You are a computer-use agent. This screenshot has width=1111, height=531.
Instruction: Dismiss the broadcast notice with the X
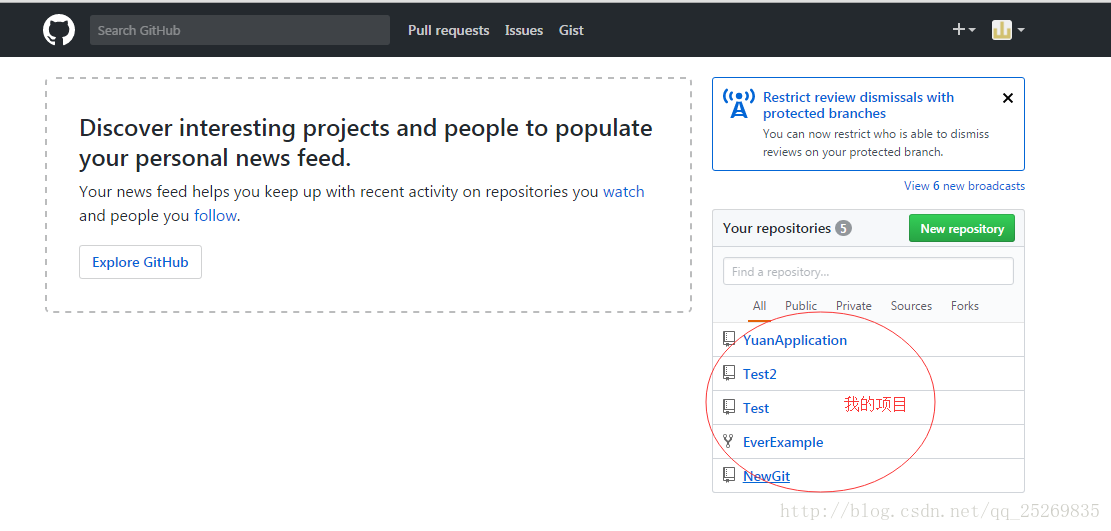(1008, 99)
